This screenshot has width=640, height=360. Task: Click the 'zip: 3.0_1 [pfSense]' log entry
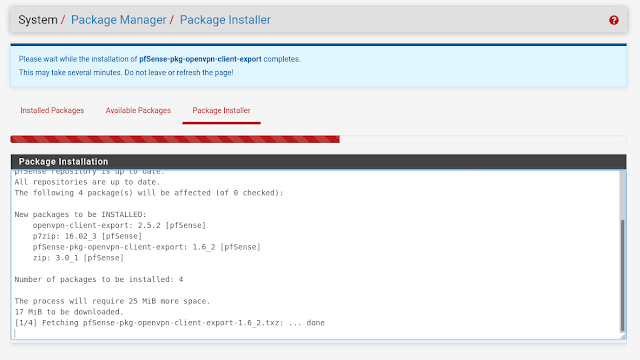(x=78, y=258)
